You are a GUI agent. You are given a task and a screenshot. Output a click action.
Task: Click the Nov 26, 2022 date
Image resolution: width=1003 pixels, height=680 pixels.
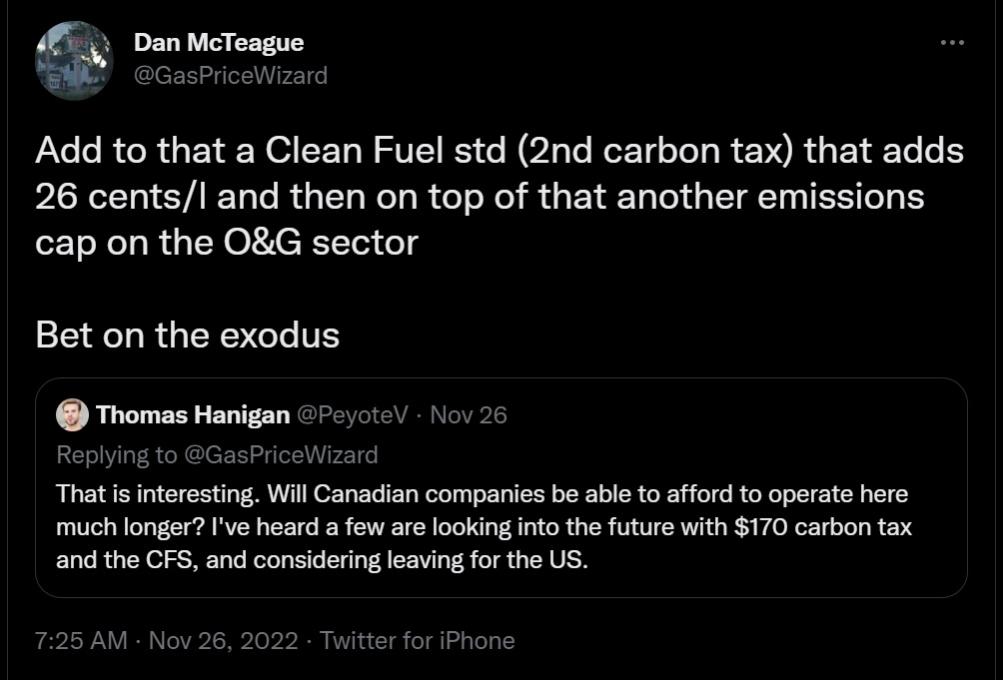tap(223, 640)
